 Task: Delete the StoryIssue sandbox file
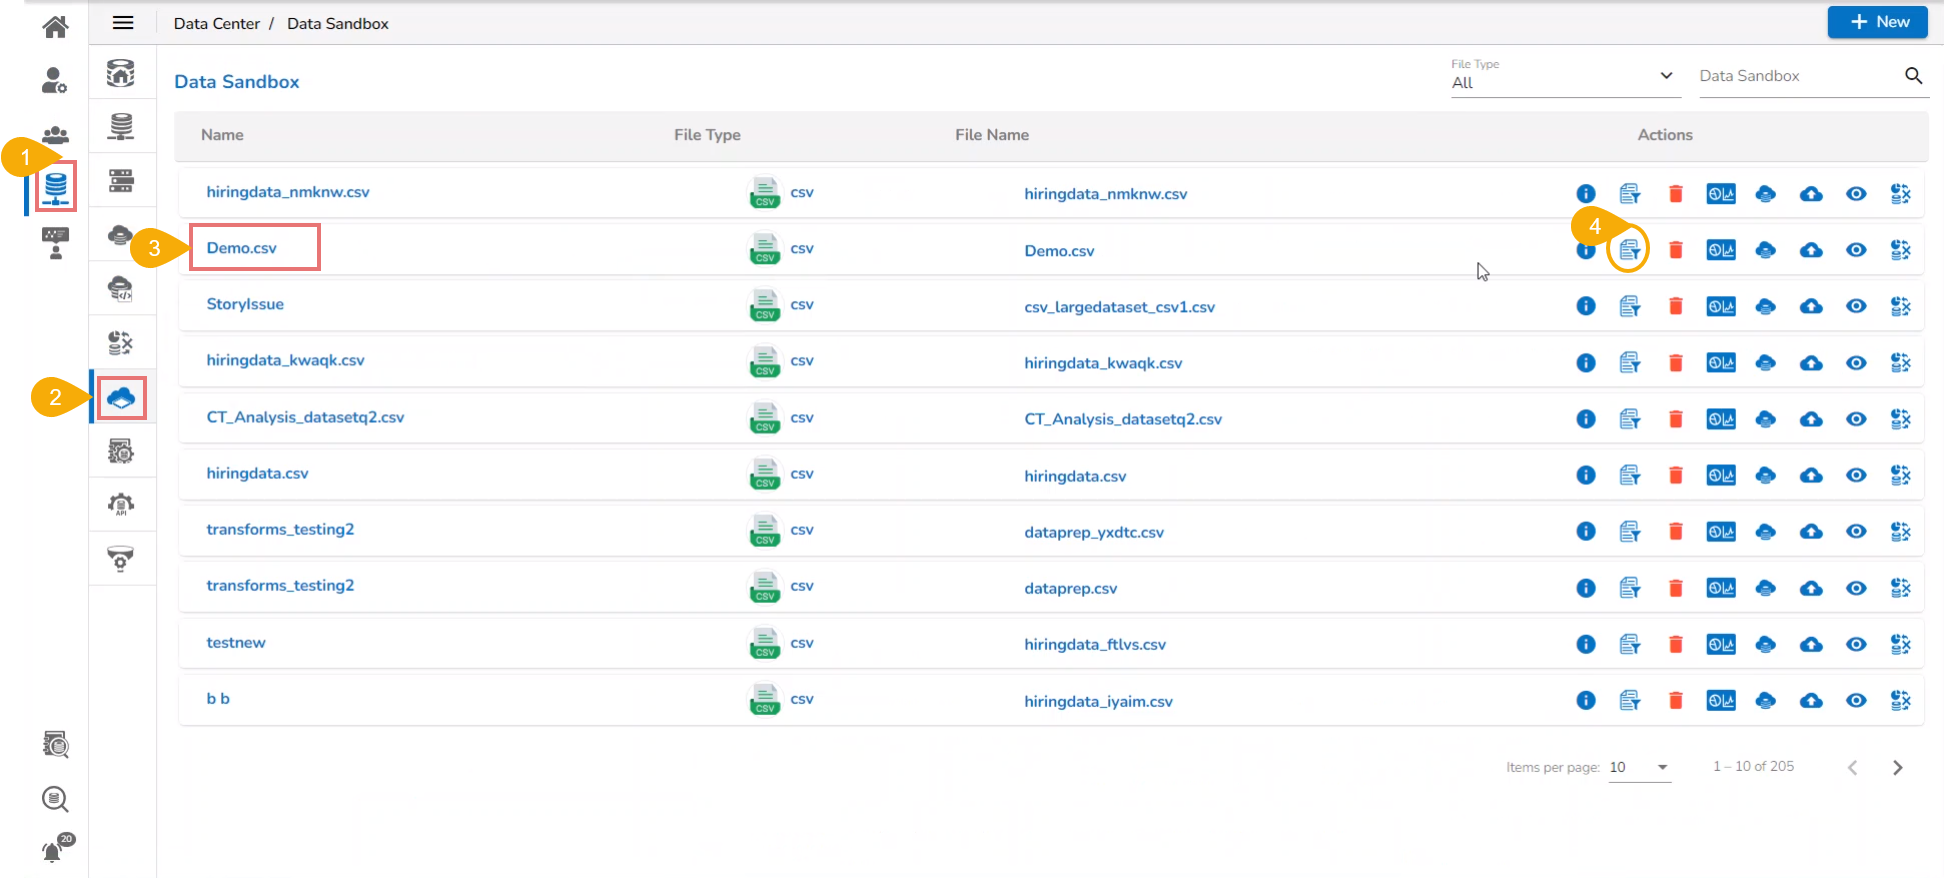pos(1675,306)
